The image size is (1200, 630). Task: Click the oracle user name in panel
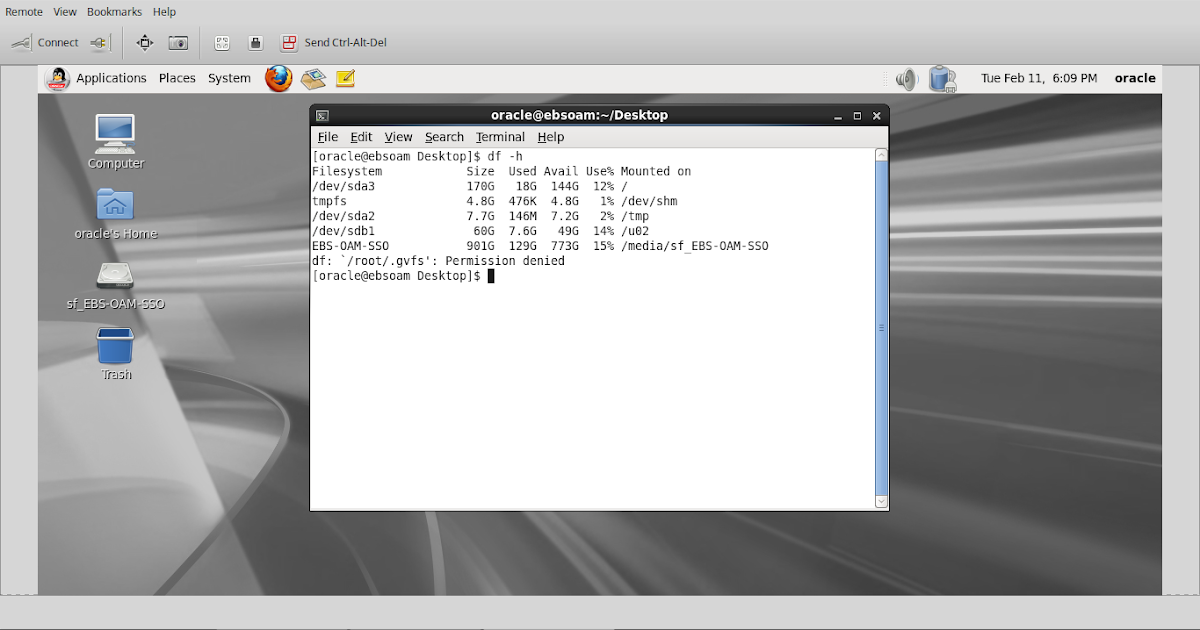coord(1135,78)
